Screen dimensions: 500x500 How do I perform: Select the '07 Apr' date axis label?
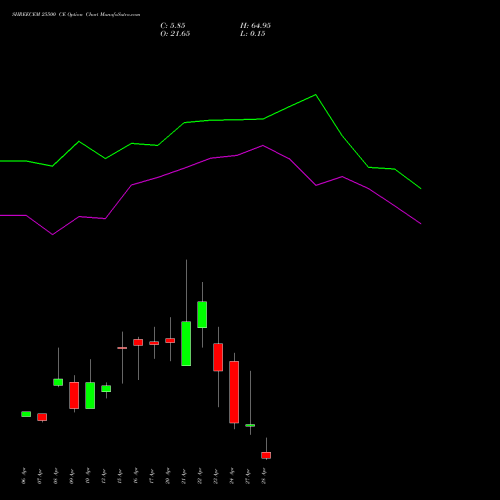39,476
